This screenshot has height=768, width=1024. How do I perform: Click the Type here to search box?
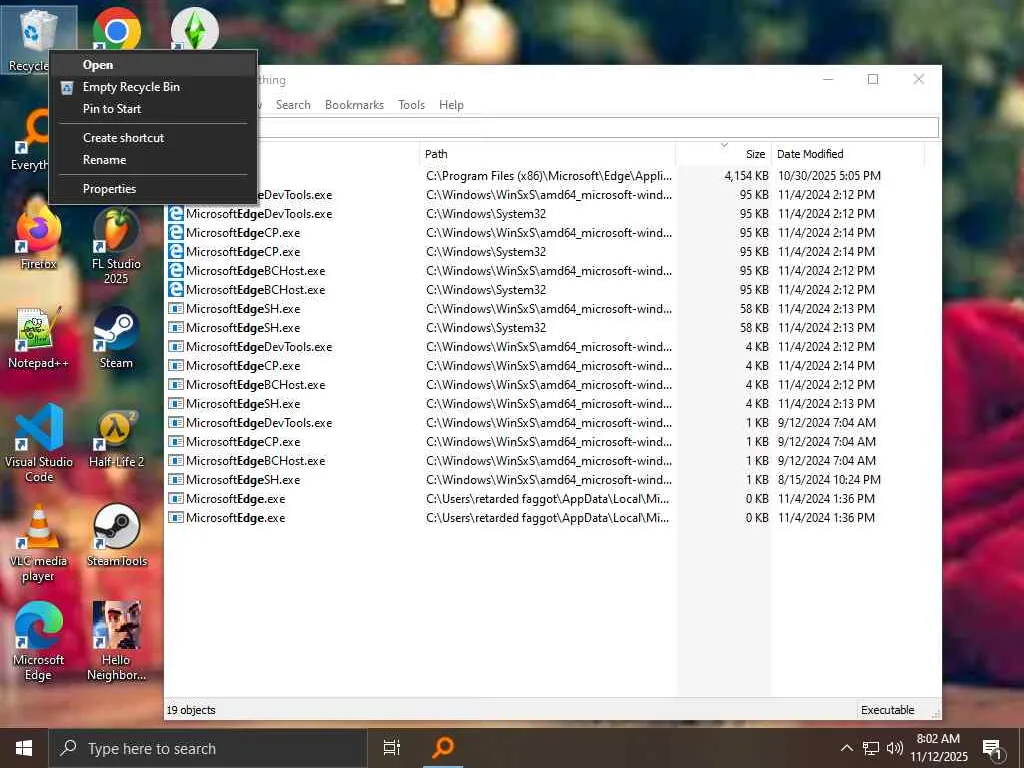click(208, 748)
